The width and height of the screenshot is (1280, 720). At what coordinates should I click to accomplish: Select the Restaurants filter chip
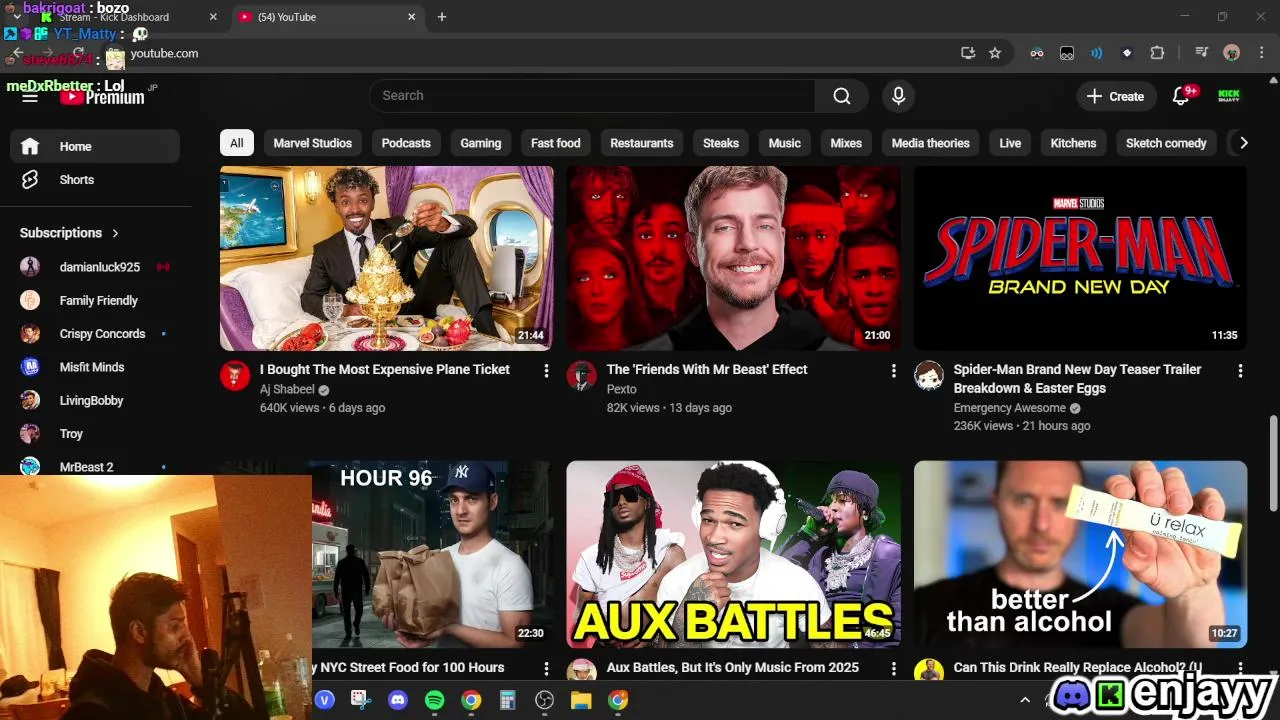pos(642,143)
